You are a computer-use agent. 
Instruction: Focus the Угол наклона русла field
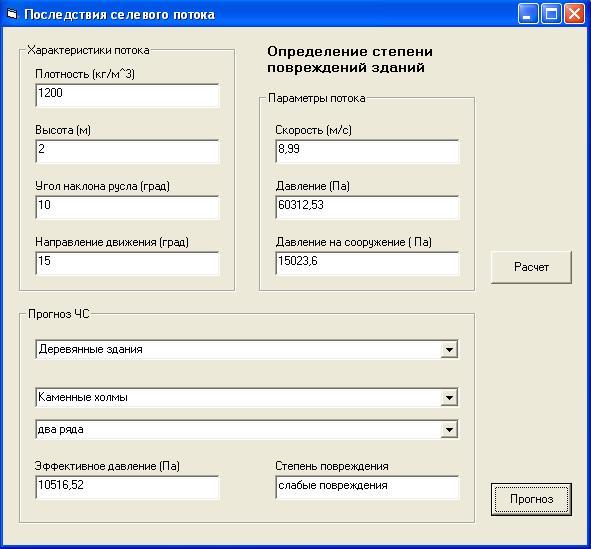[127, 207]
